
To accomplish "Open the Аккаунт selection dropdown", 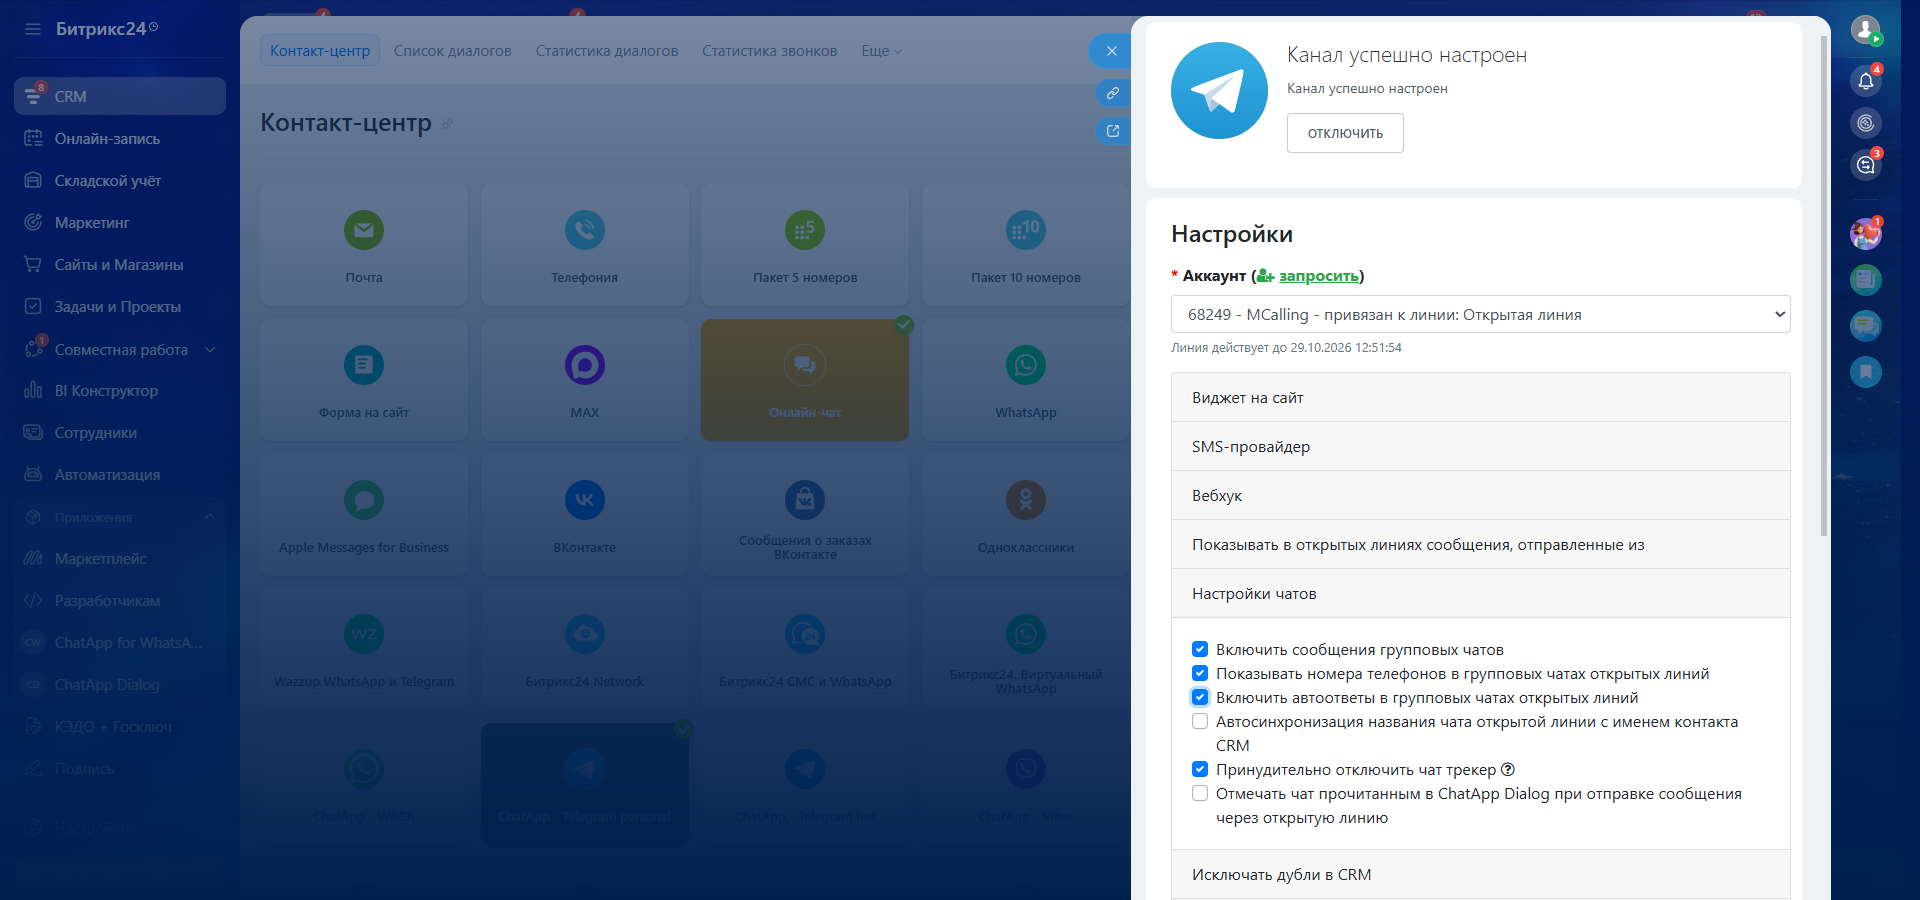I will pos(1480,314).
